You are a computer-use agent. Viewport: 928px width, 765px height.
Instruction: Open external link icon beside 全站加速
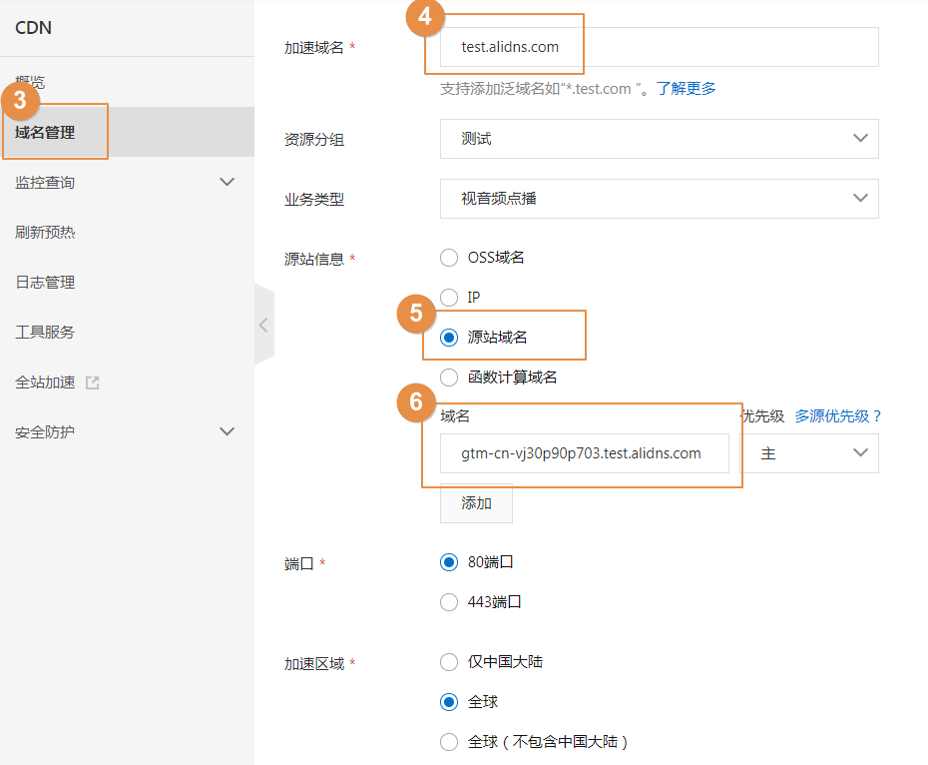(92, 383)
